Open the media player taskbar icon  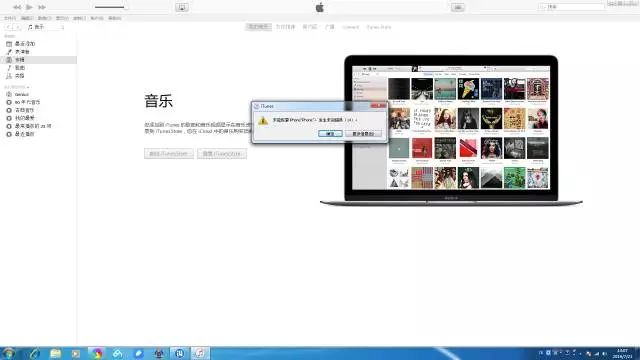[x=76, y=353]
